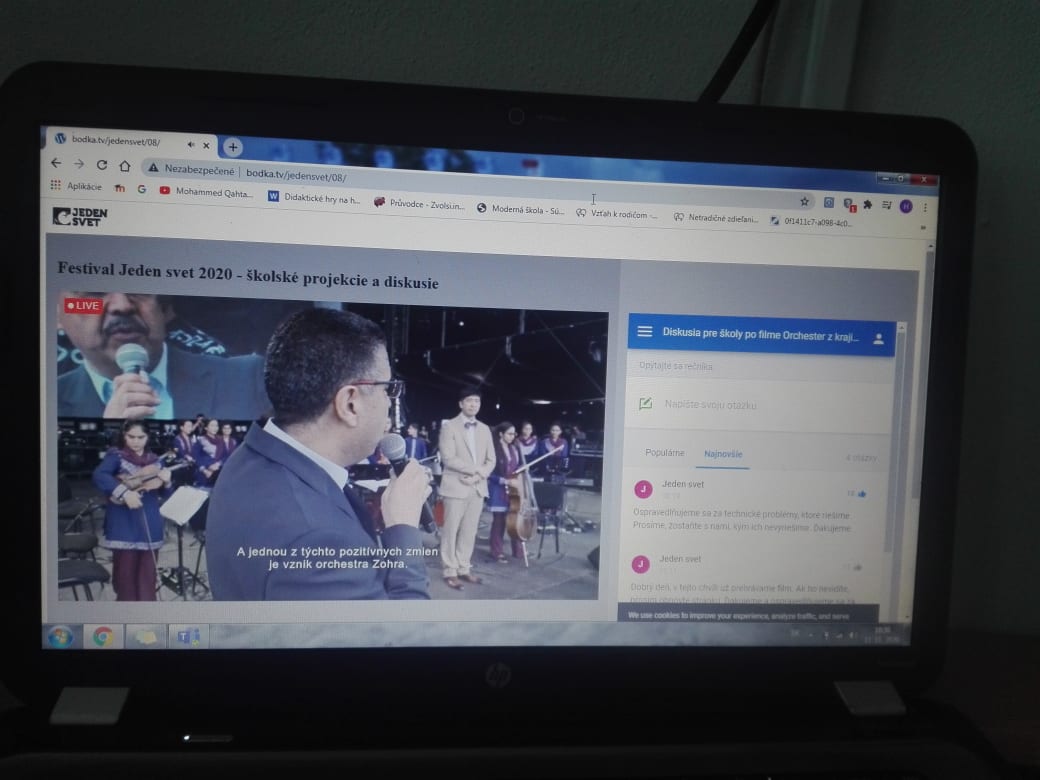Close the bodka.tv/jedensvet/08/ tab

[x=206, y=145]
